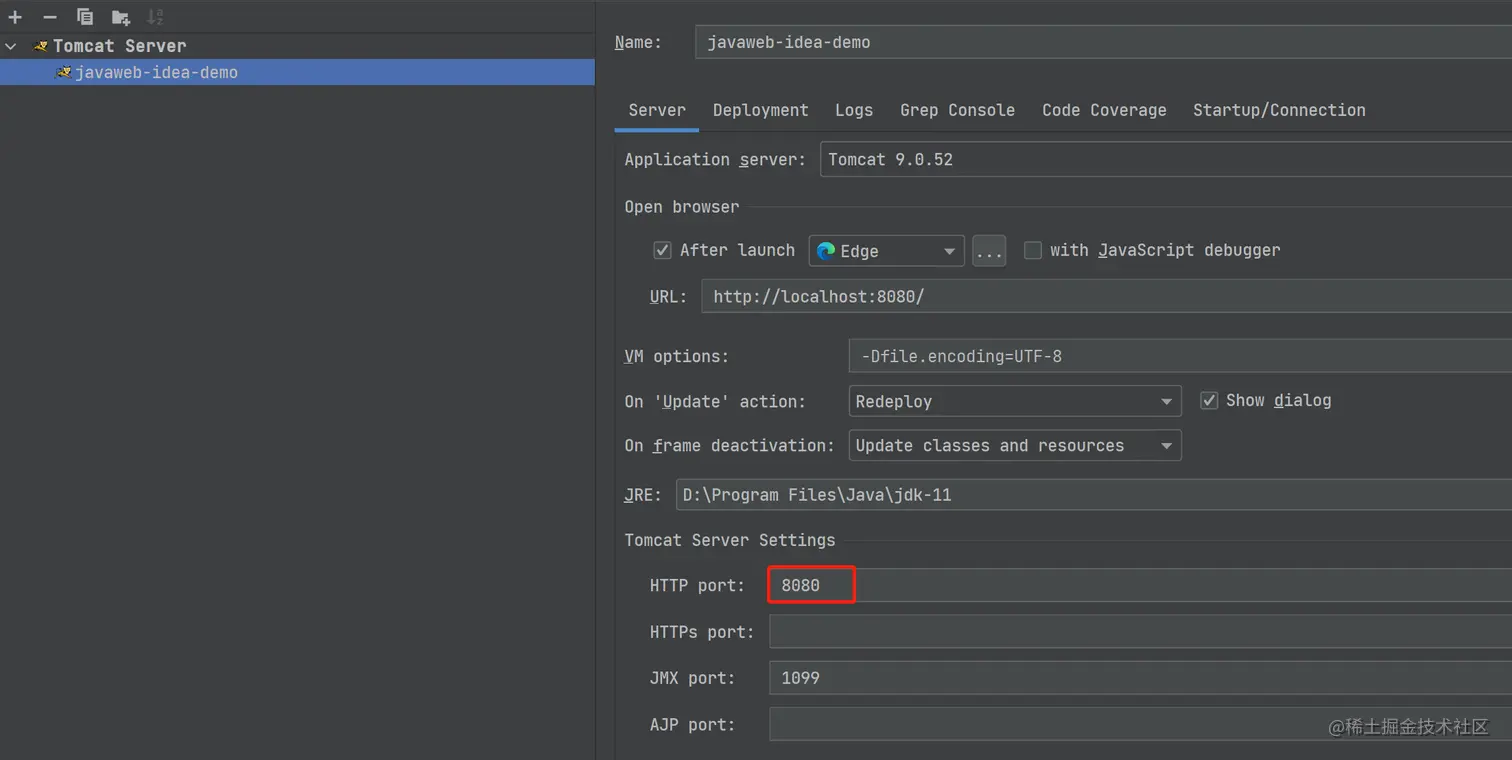Click the HTTP port field
1512x760 pixels.
pyautogui.click(x=1140, y=585)
